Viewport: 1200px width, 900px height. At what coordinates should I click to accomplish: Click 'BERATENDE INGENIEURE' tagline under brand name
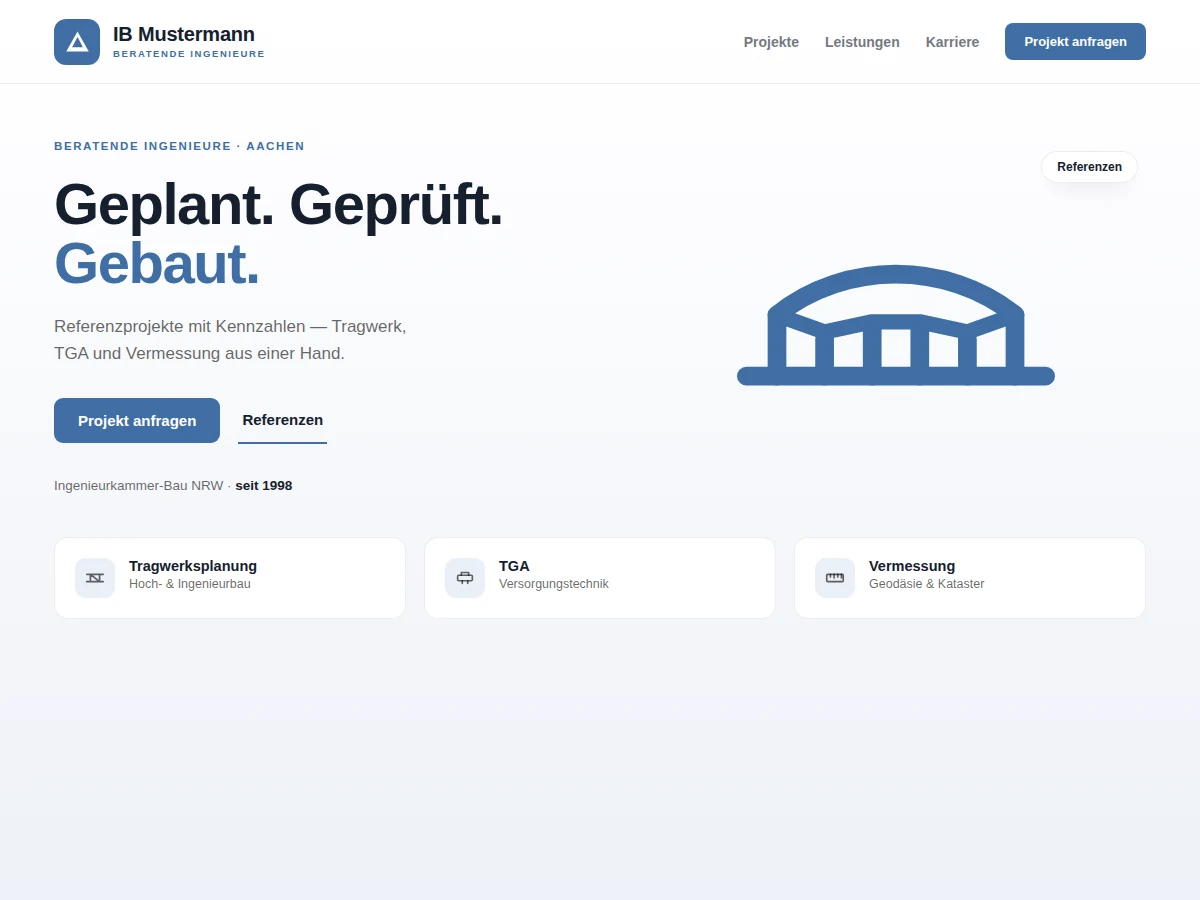pos(189,54)
